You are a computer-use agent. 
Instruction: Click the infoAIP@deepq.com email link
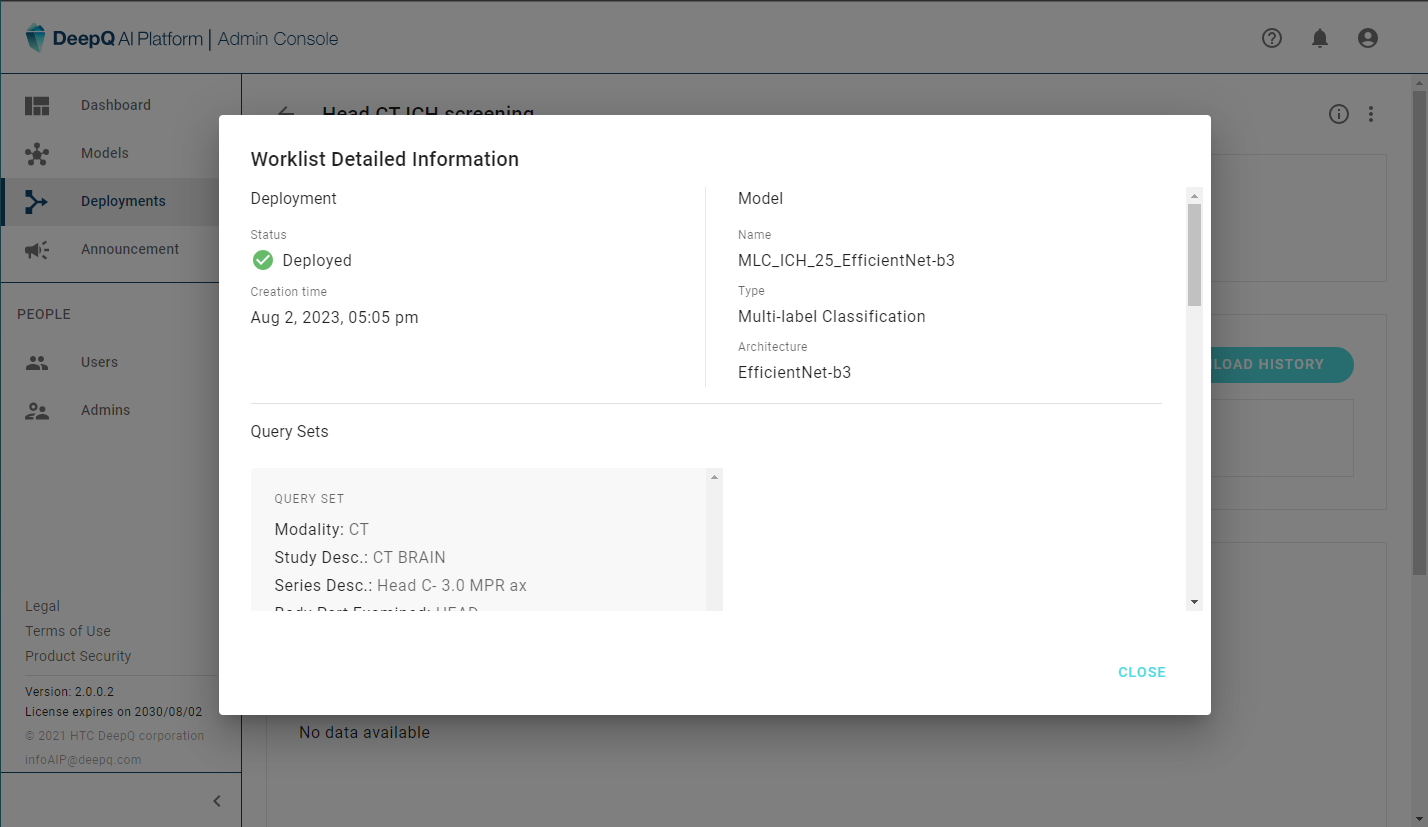click(x=83, y=759)
